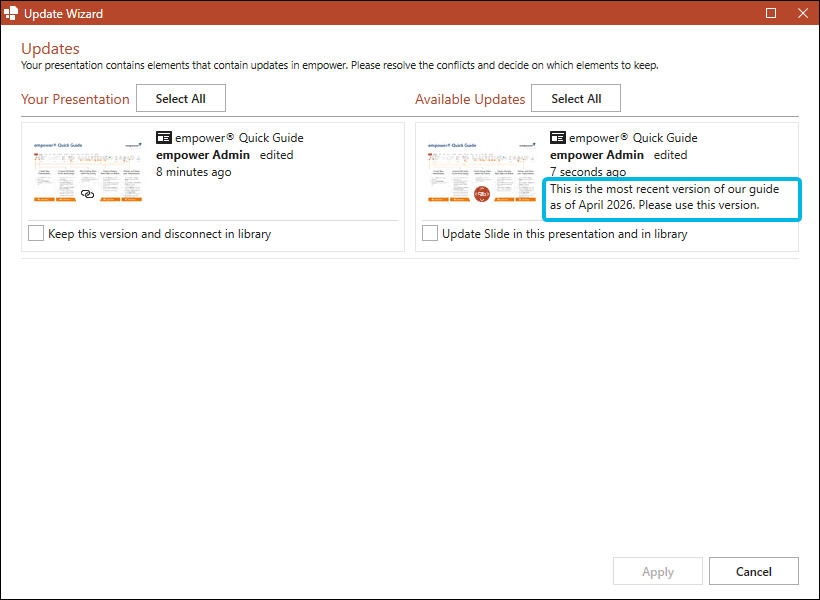Click the 'Available Updates' column heading

point(470,99)
